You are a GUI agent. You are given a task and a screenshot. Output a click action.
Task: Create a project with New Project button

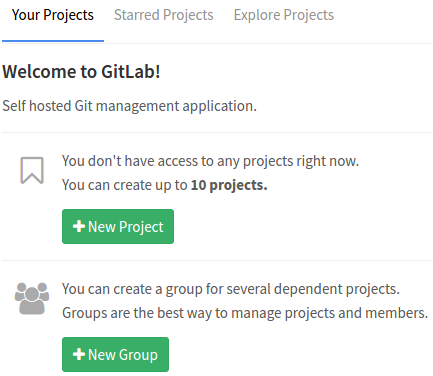pos(118,226)
